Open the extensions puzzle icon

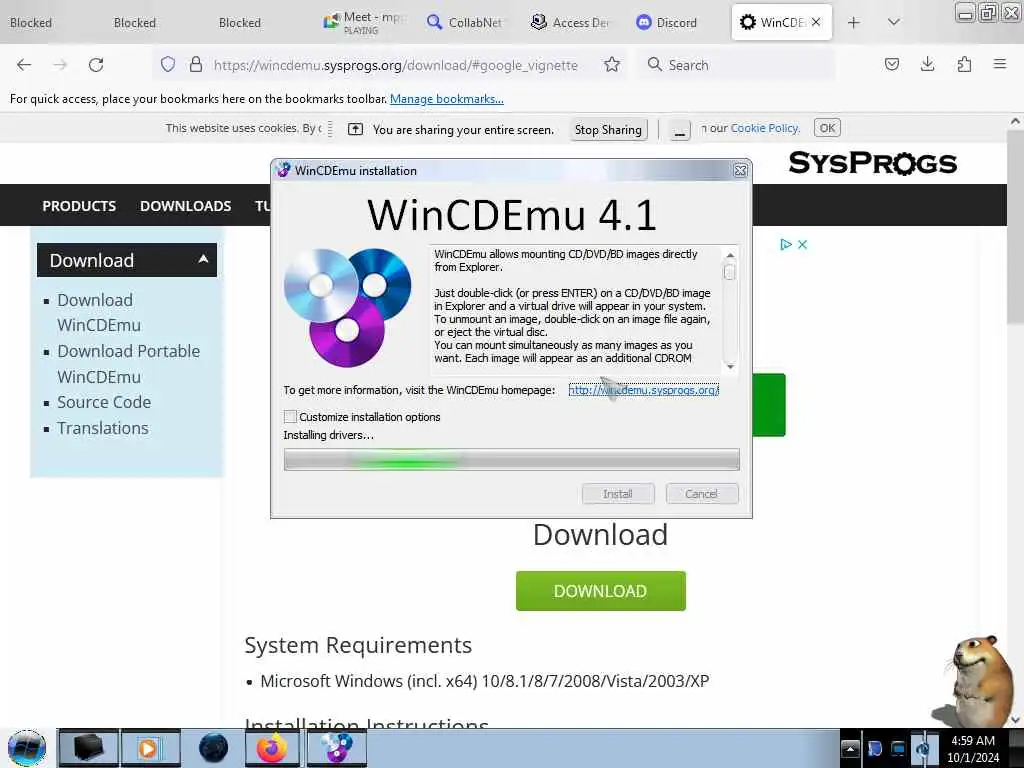point(964,64)
